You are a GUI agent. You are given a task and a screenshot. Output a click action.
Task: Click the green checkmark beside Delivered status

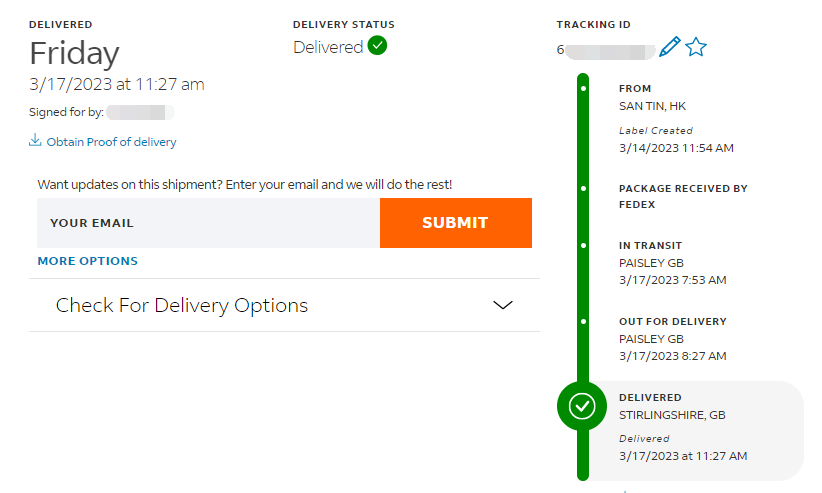point(377,46)
